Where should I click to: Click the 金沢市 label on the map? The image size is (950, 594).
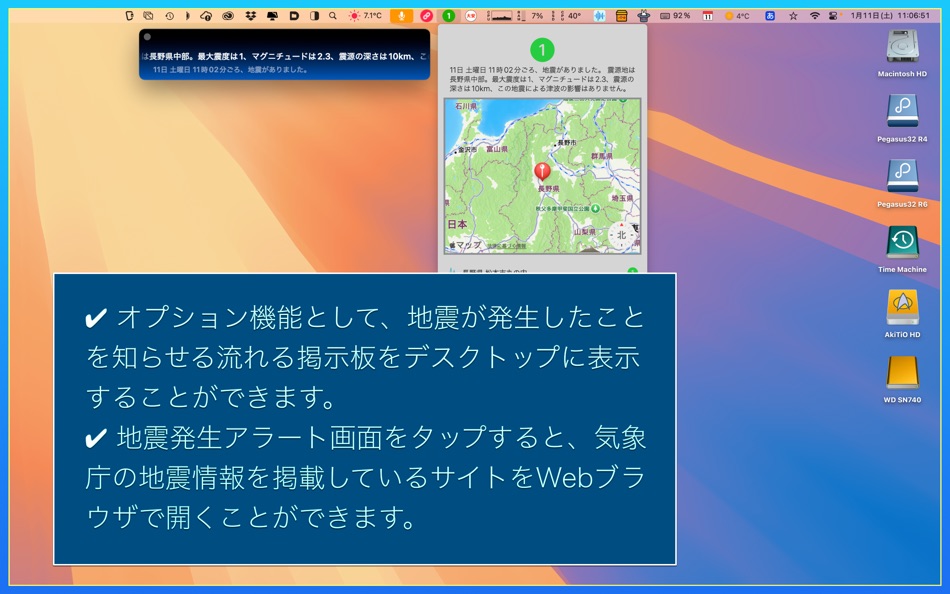point(467,149)
